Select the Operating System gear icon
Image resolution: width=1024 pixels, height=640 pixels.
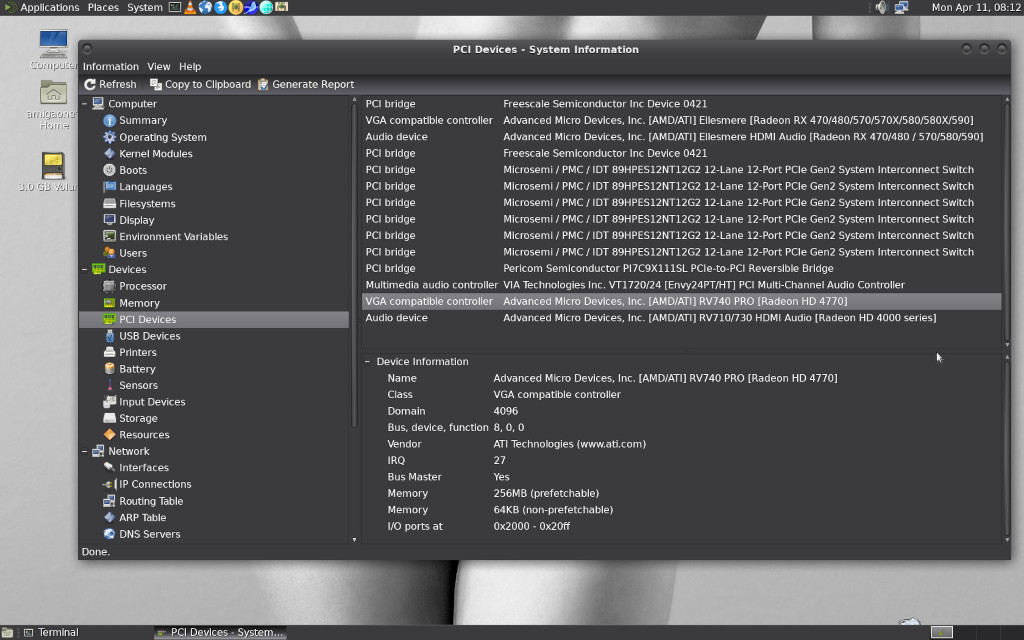point(109,137)
